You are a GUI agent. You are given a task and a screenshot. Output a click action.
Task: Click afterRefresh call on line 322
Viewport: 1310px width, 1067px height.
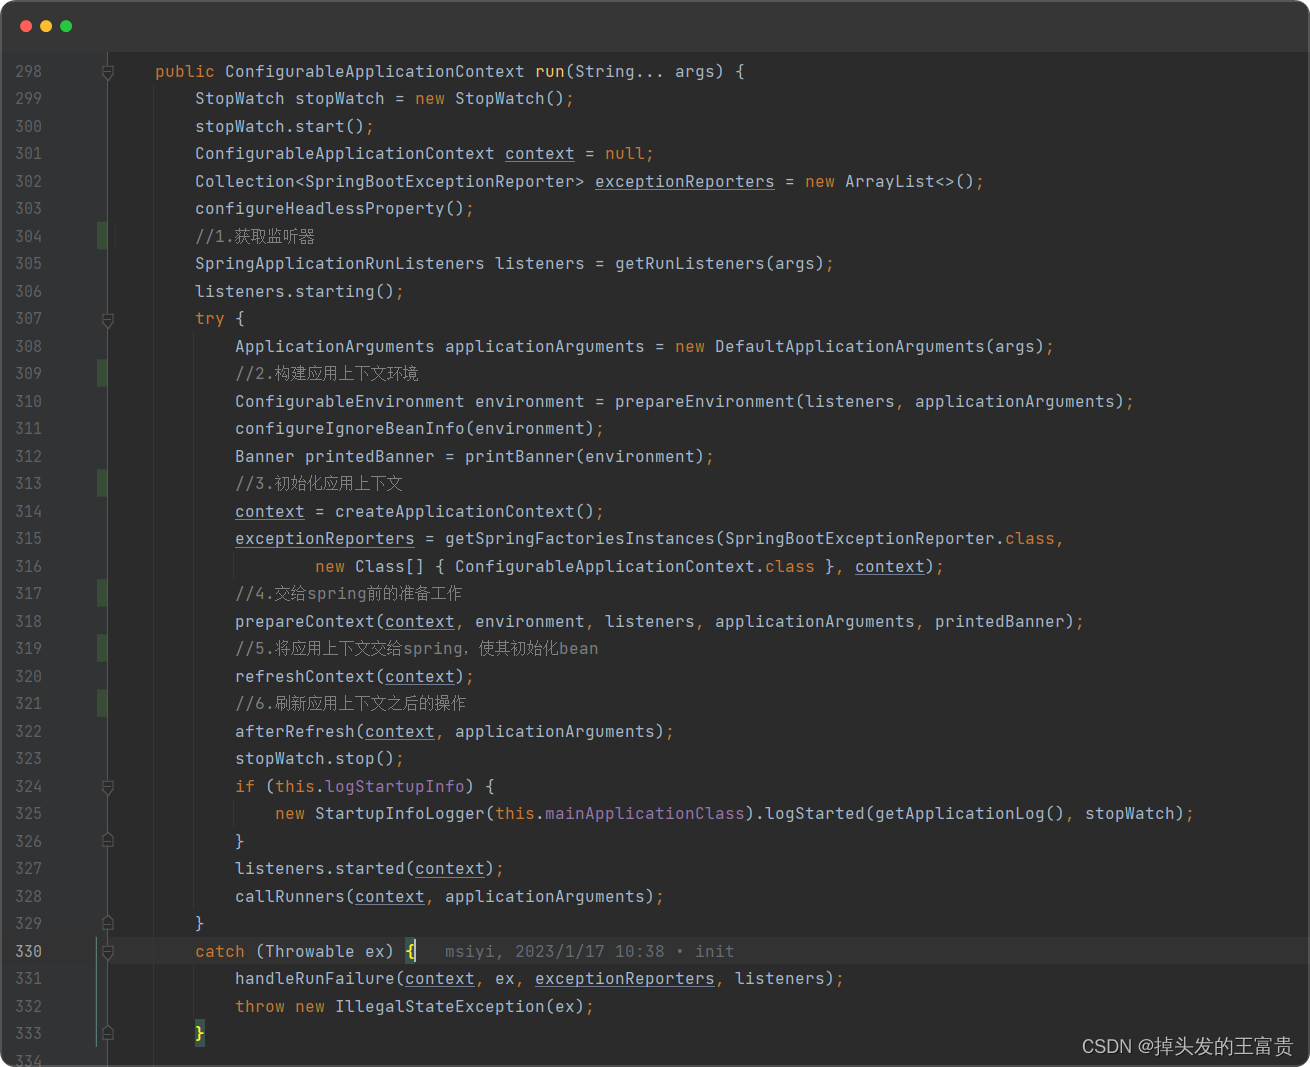point(295,732)
